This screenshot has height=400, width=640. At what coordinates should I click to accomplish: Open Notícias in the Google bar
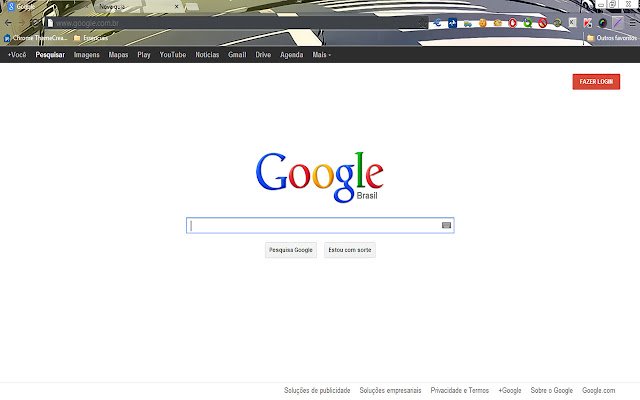[207, 54]
